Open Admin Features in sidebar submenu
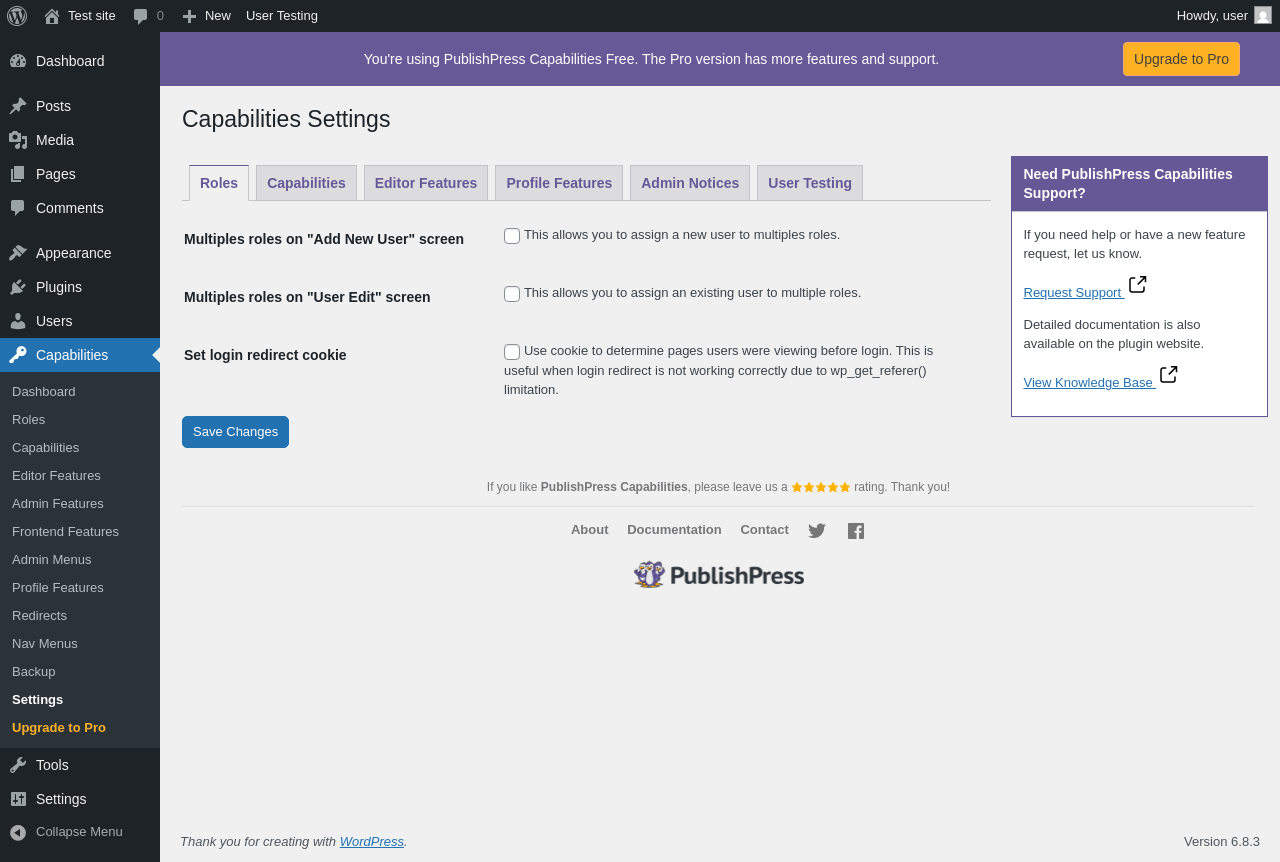The height and width of the screenshot is (862, 1280). click(80, 504)
